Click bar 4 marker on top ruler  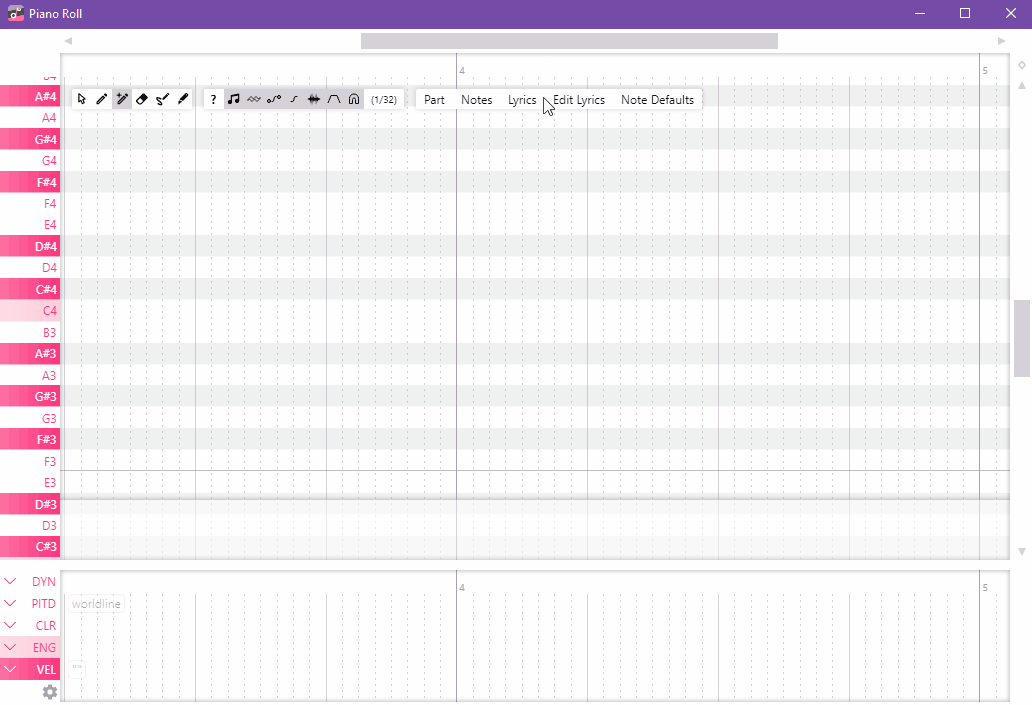point(462,70)
